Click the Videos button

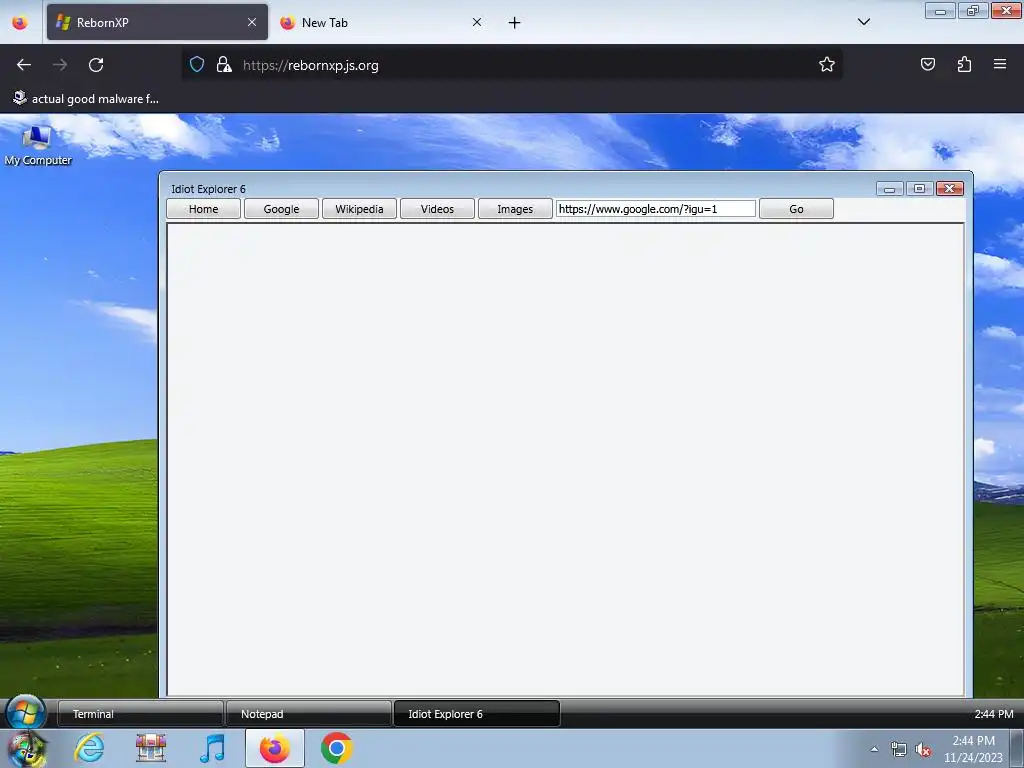click(x=437, y=209)
